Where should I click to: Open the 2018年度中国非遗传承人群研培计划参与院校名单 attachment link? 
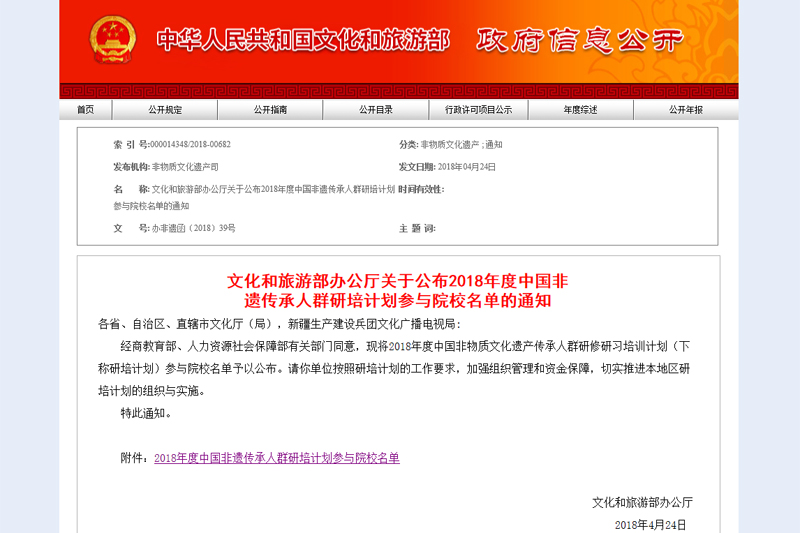[x=277, y=458]
